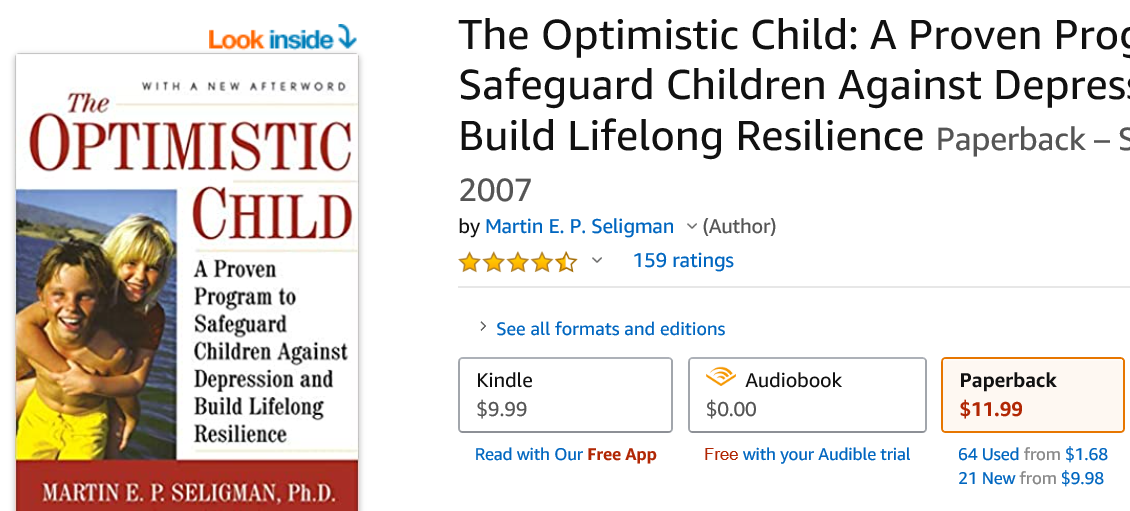Expand the star ratings breakdown chevron
1130x511 pixels.
(597, 261)
